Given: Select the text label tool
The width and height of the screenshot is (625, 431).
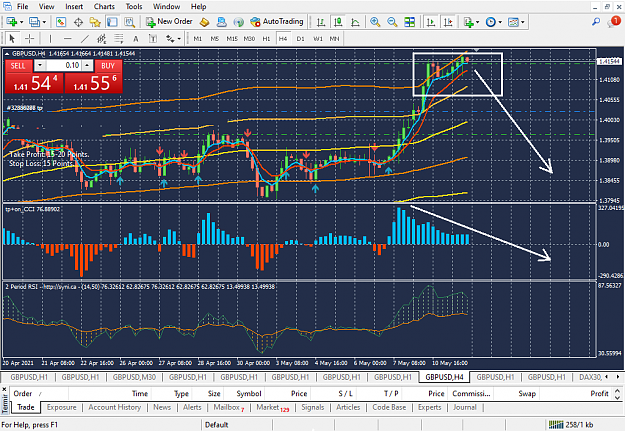Looking at the screenshot, I should coord(153,38).
